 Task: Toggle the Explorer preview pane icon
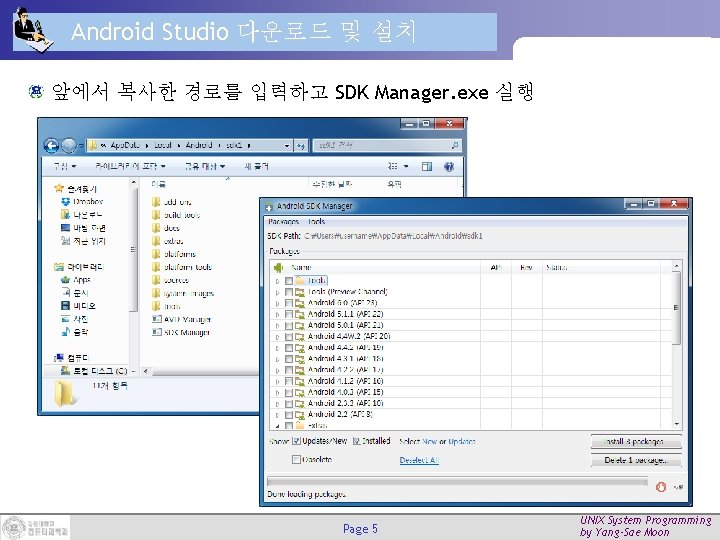(427, 166)
